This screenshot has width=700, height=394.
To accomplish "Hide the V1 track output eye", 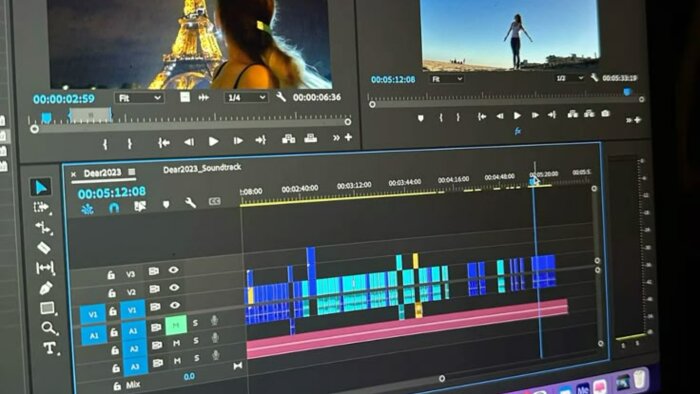I will (x=175, y=306).
